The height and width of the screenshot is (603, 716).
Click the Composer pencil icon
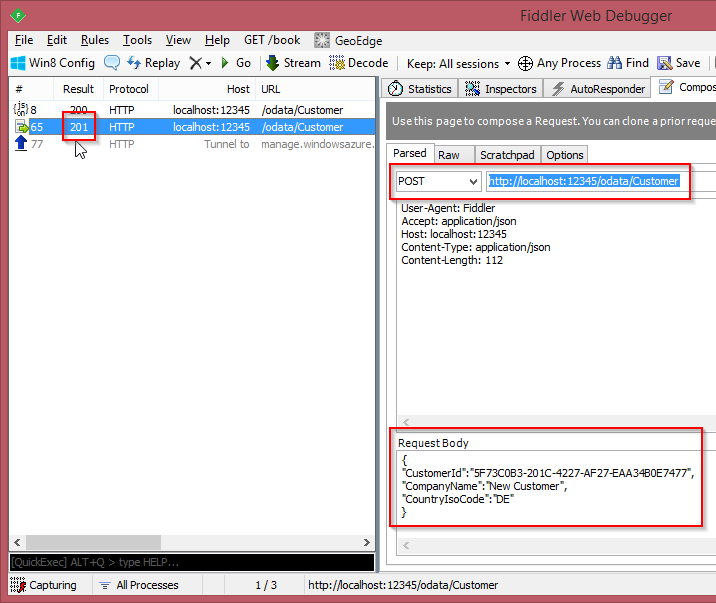[x=666, y=86]
